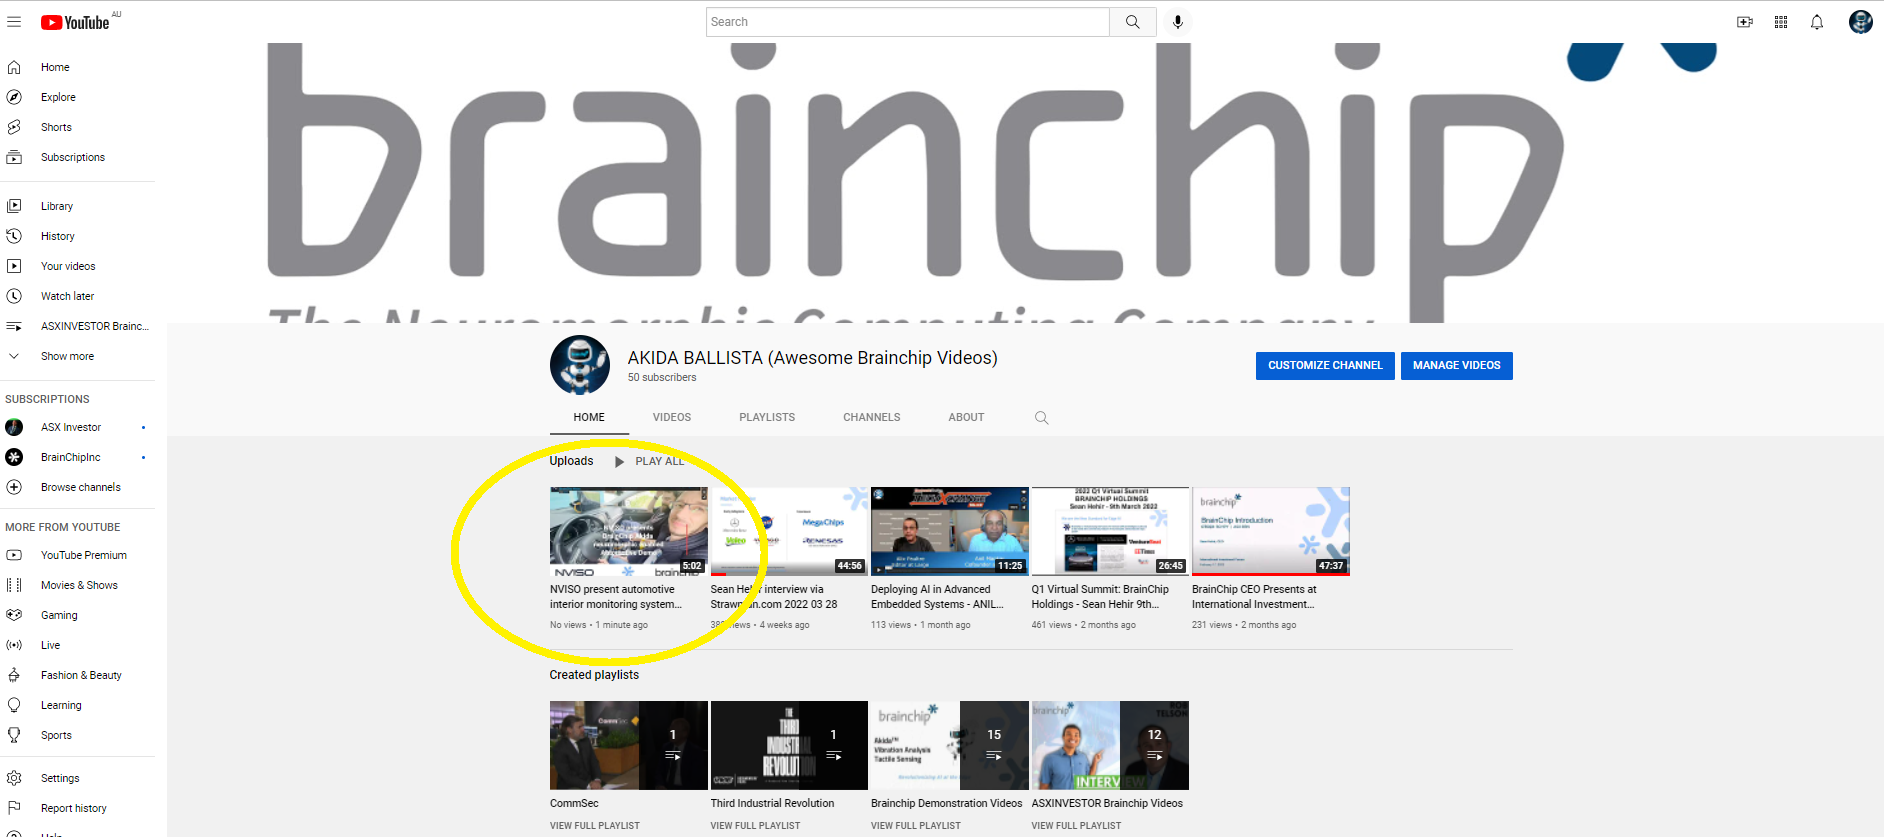
Task: Switch to the Home channel tab
Action: click(x=589, y=417)
